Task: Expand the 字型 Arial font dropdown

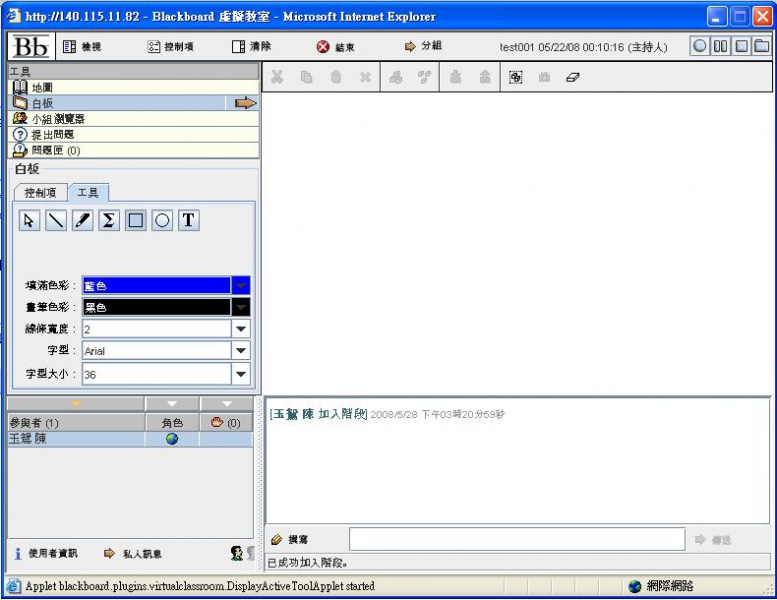Action: (240, 351)
